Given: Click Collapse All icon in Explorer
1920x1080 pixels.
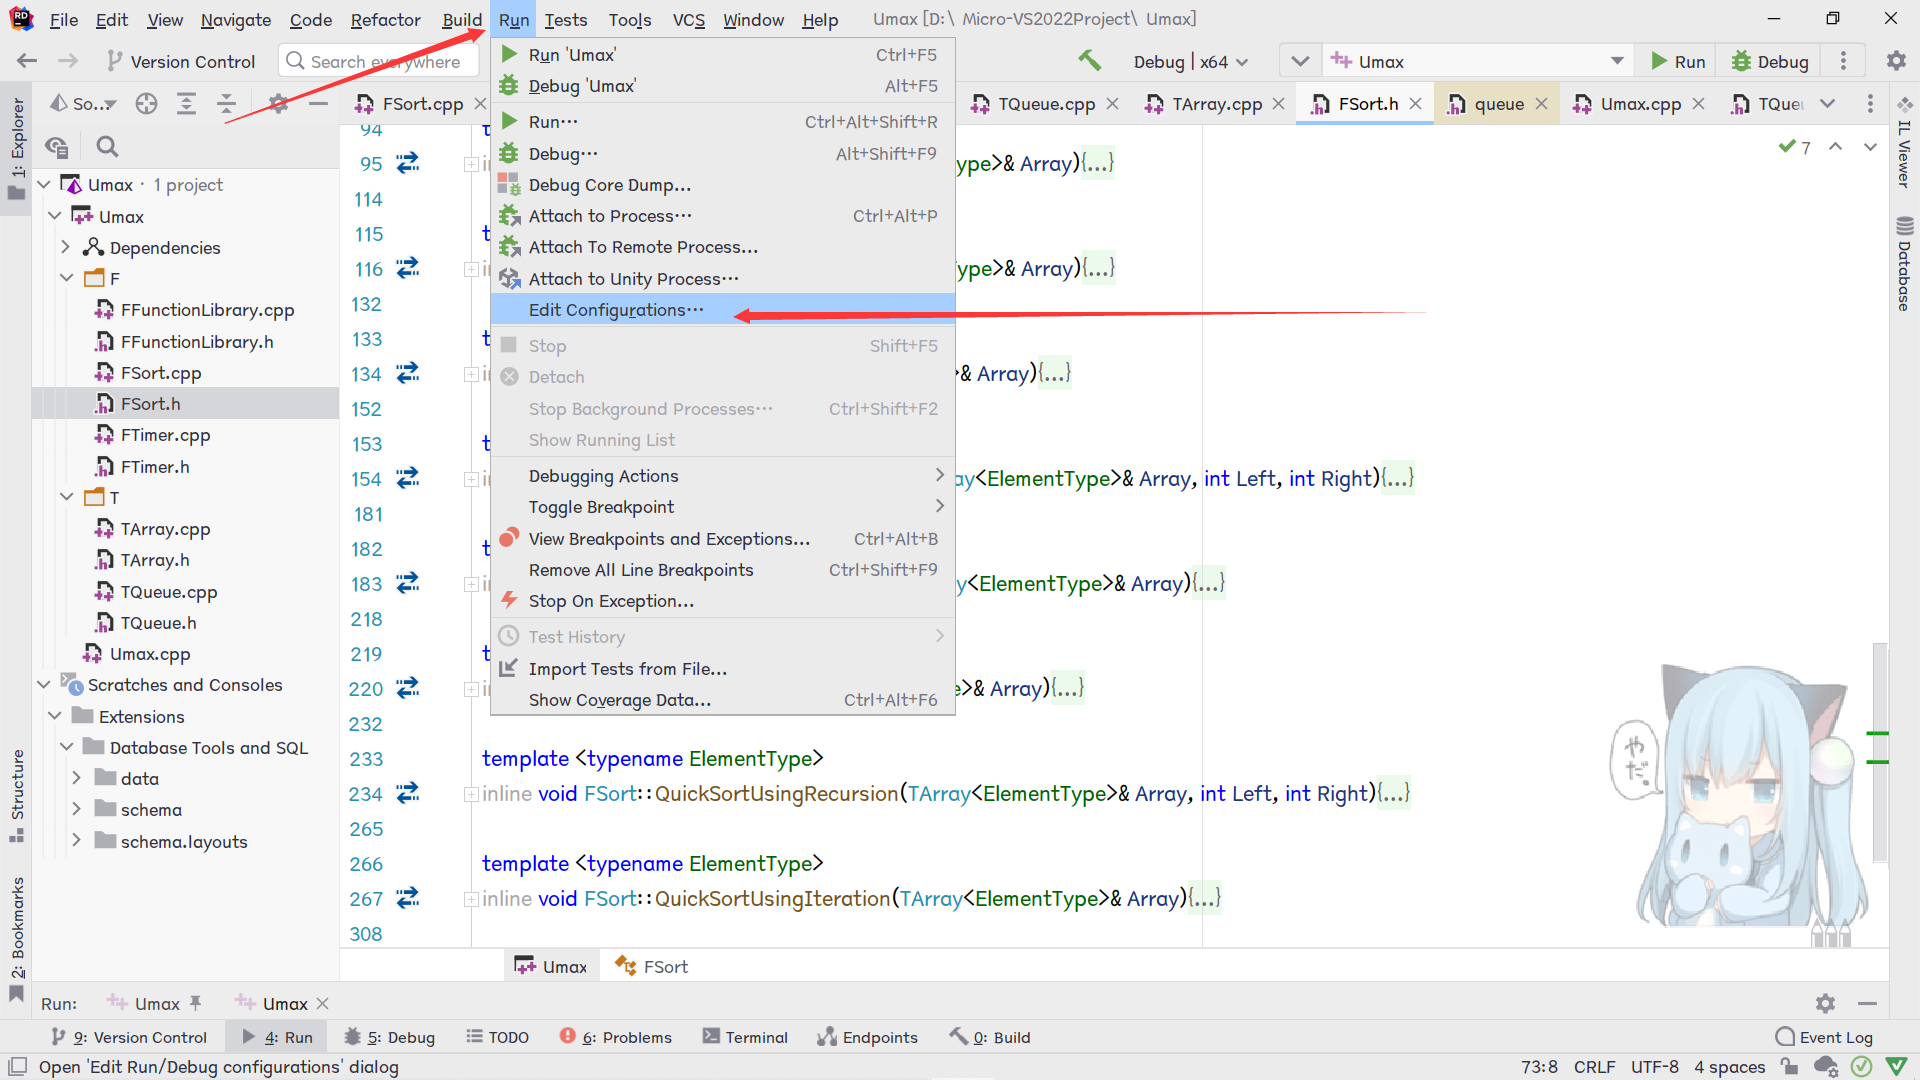Looking at the screenshot, I should 227,103.
